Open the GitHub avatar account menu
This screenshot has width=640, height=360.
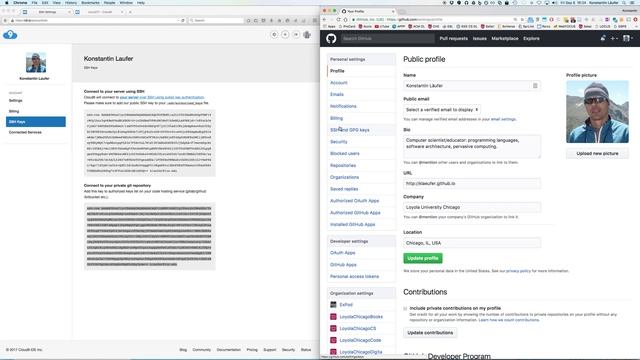pos(628,38)
